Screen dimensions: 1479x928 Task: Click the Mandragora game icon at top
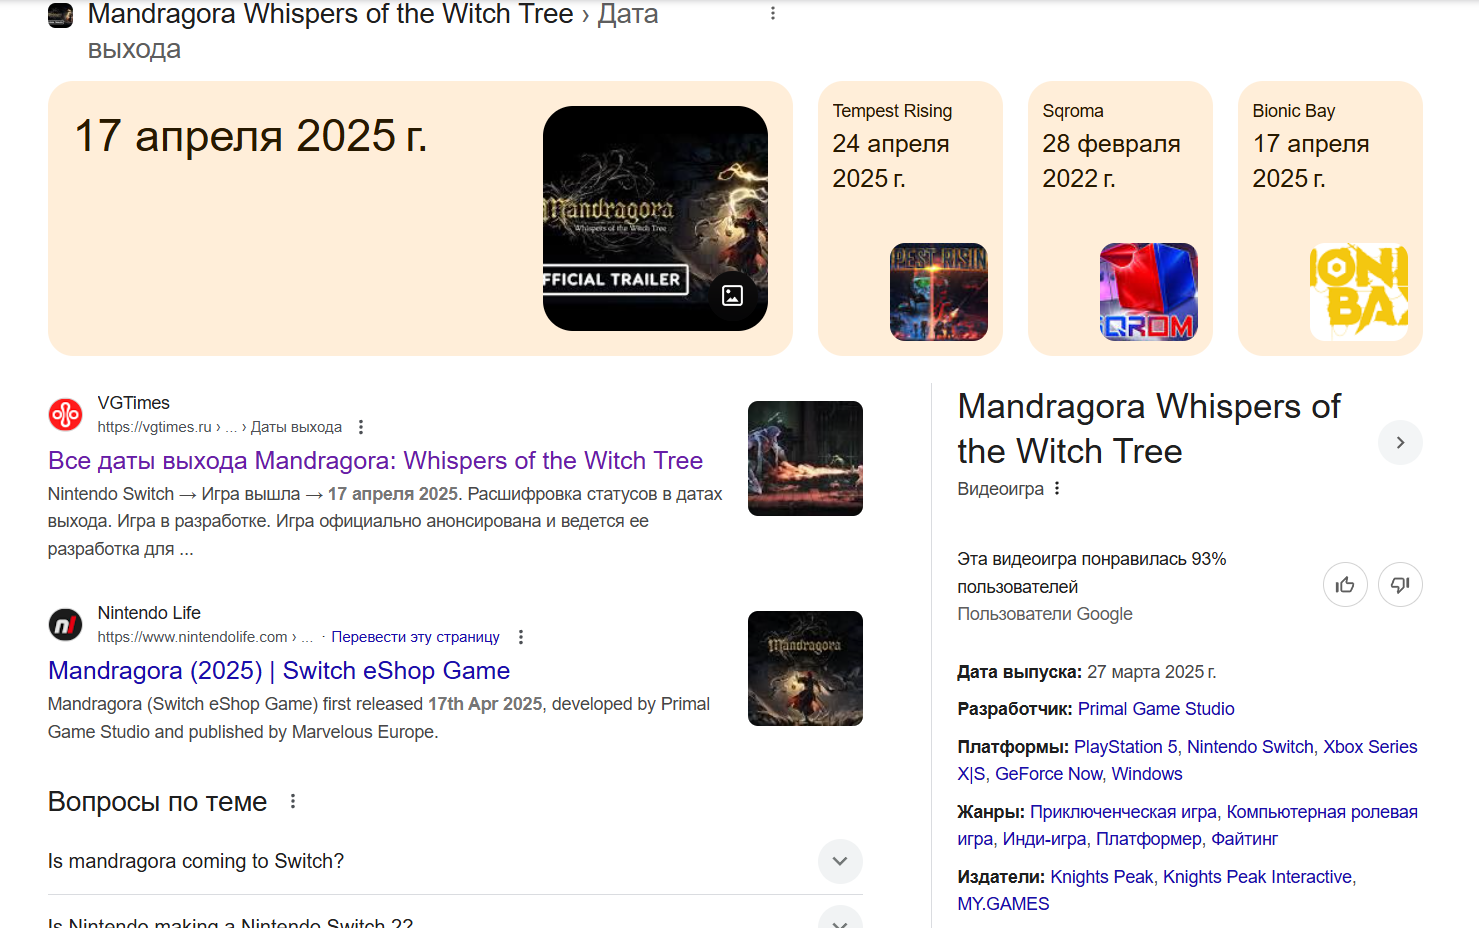[x=61, y=15]
